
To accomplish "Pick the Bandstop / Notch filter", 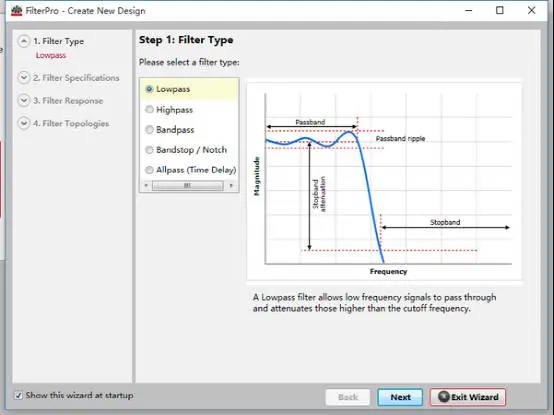I will (x=149, y=150).
